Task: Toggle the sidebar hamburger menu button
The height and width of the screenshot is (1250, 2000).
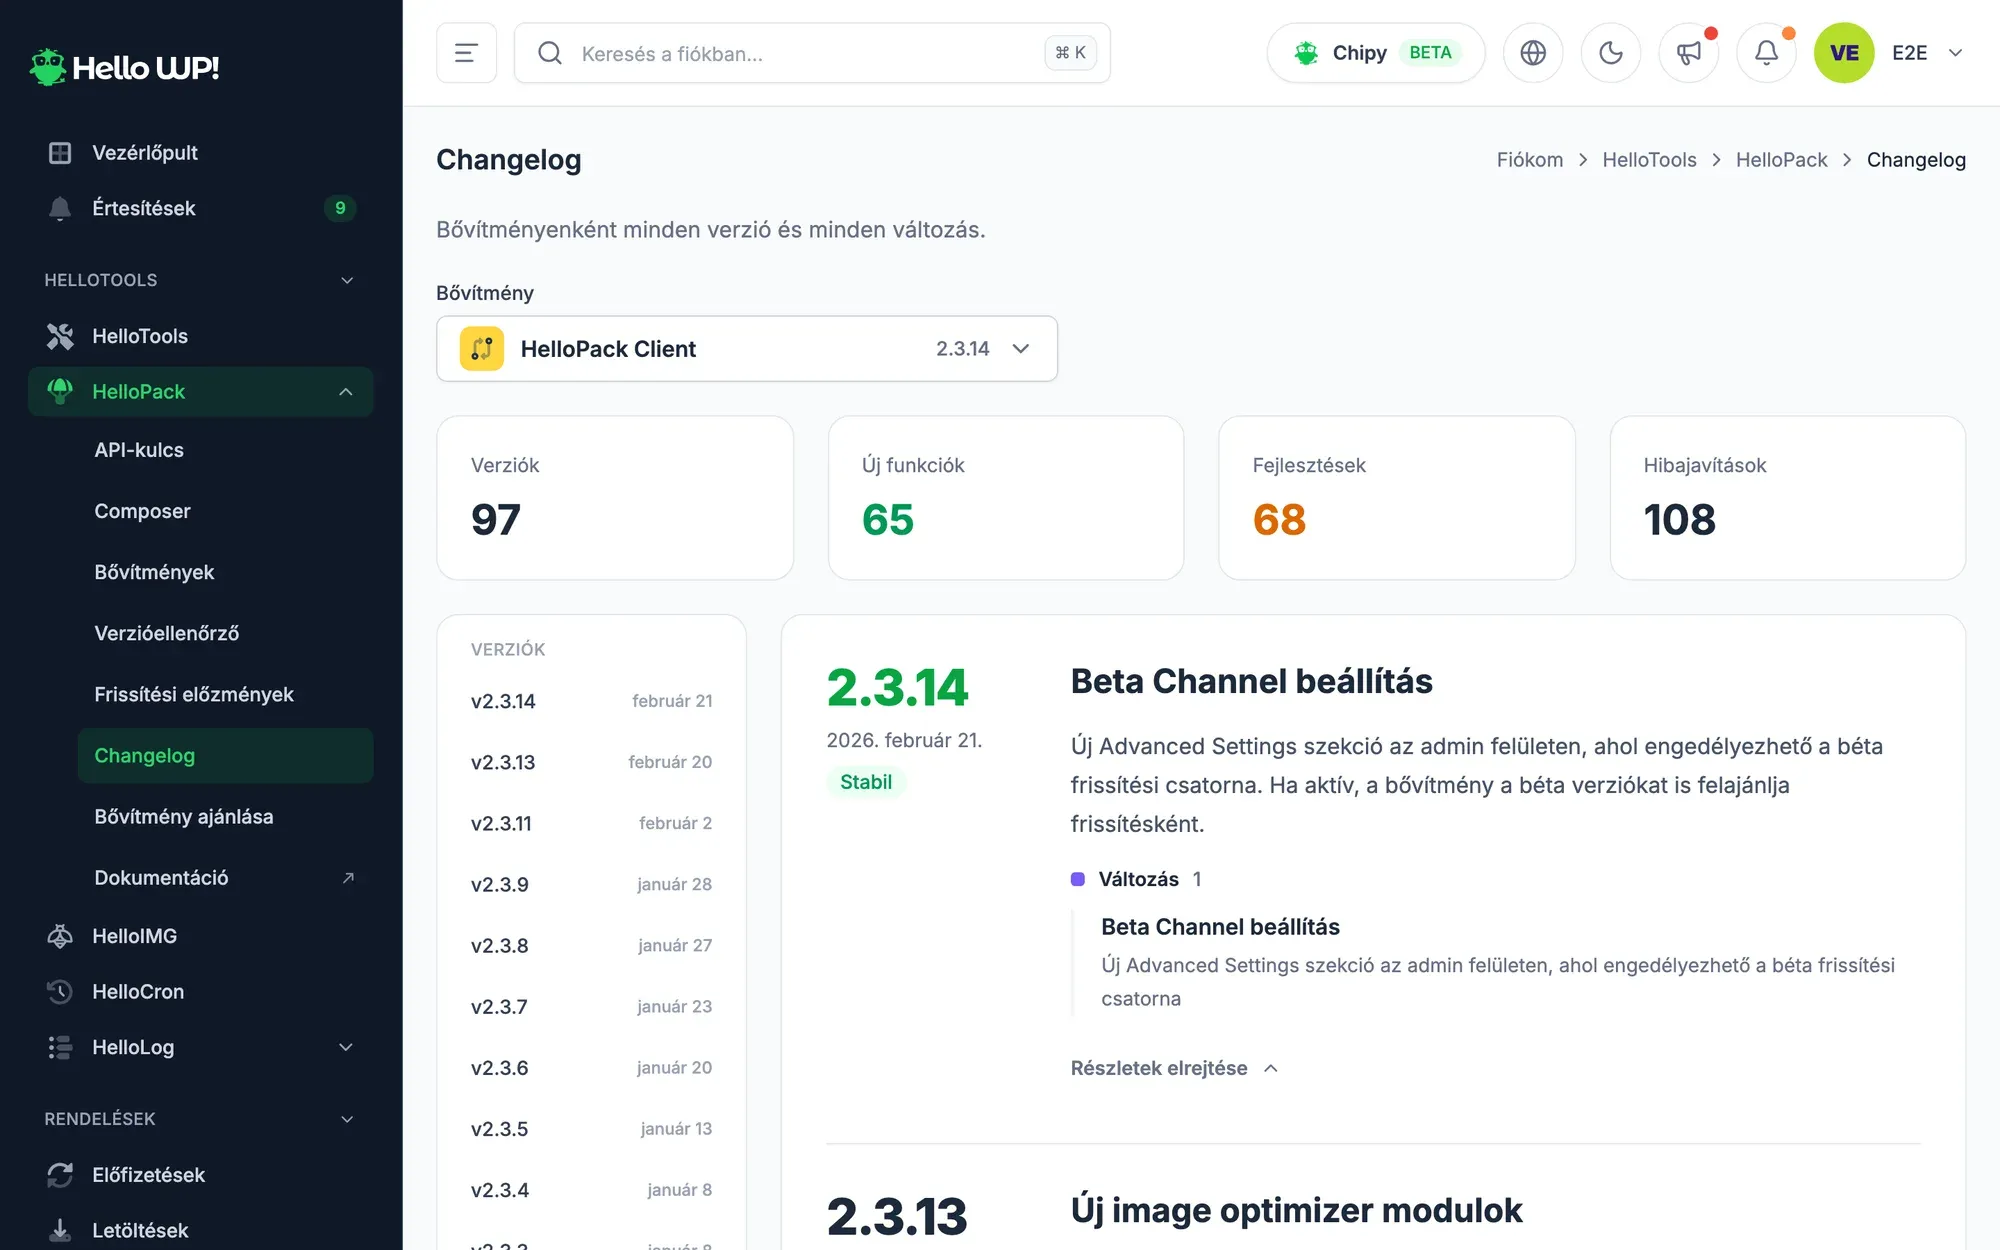Action: 466,53
